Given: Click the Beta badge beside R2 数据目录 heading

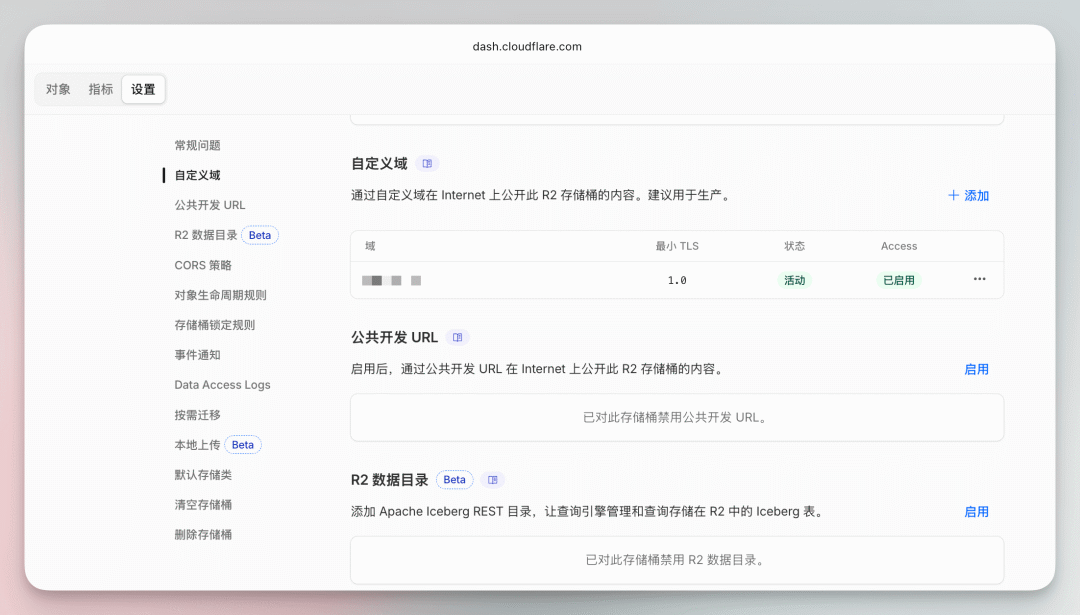Looking at the screenshot, I should [455, 479].
